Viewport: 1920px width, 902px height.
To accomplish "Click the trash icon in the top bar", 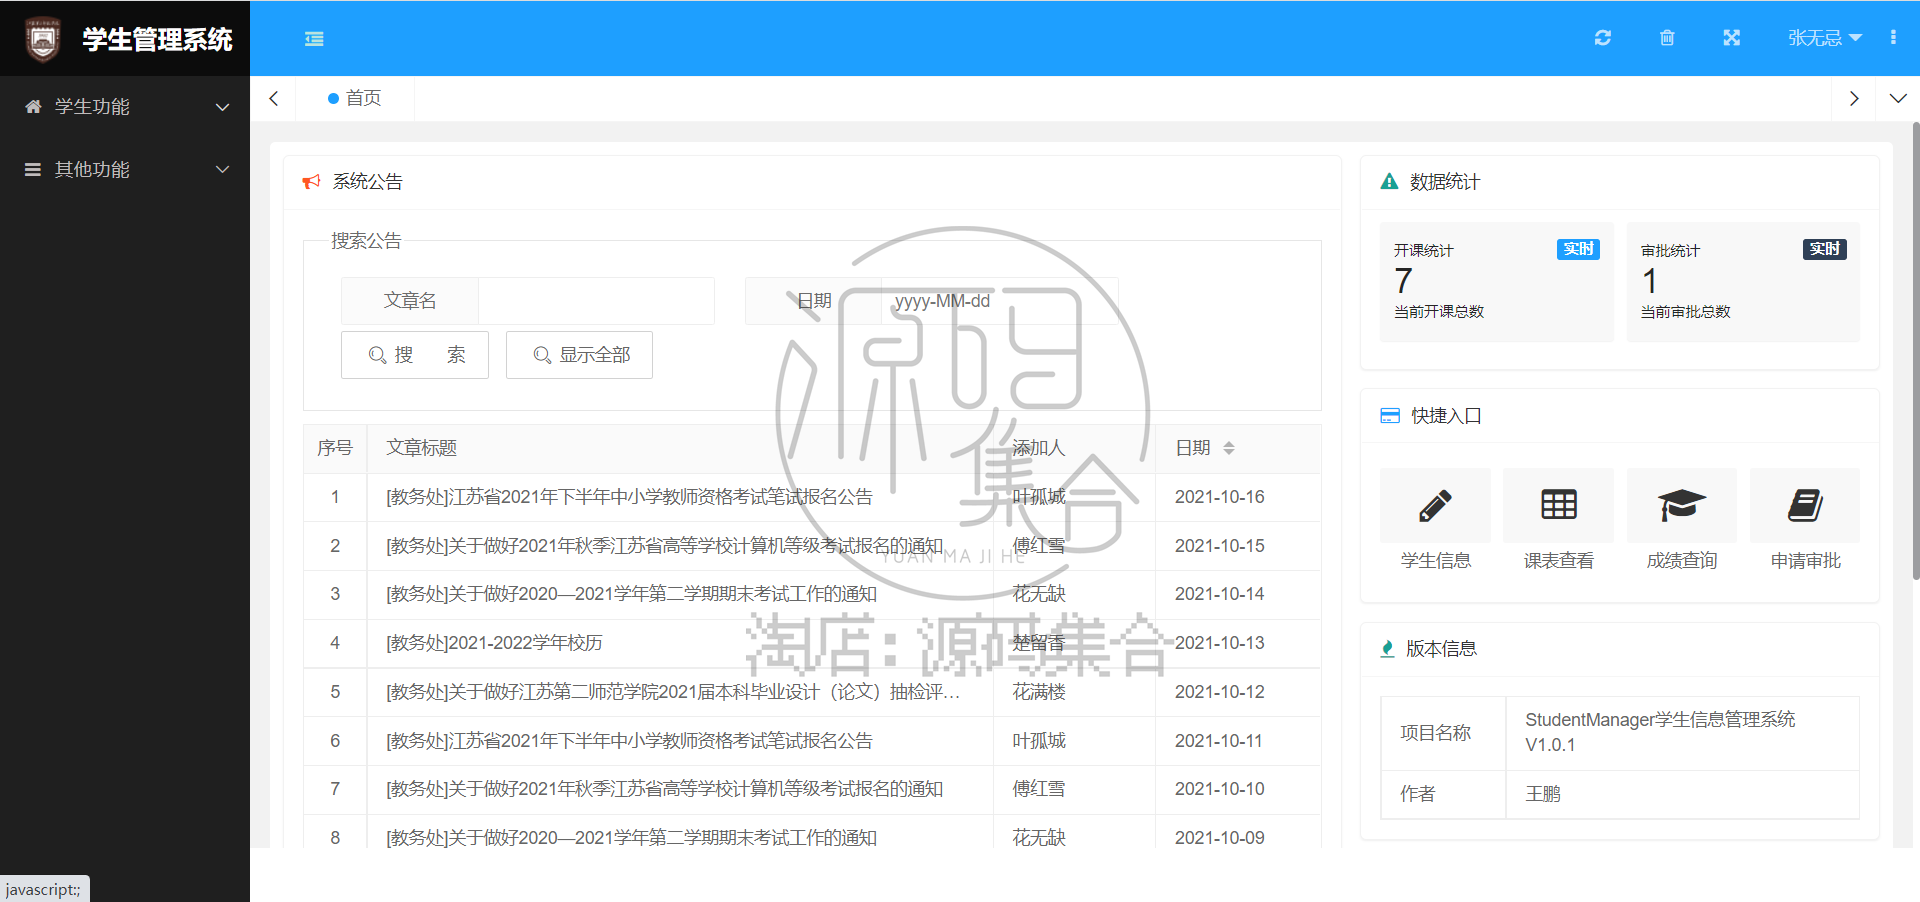I will [x=1667, y=38].
